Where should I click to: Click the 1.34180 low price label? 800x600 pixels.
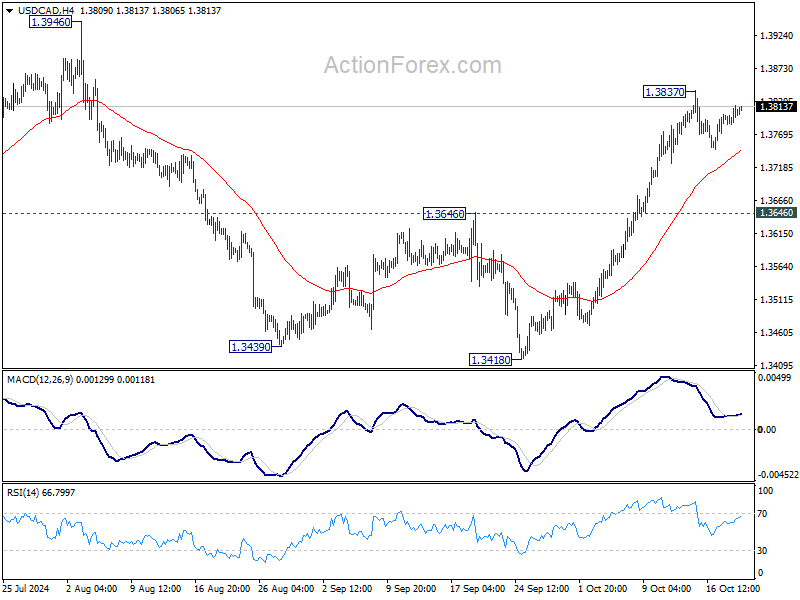pos(490,360)
